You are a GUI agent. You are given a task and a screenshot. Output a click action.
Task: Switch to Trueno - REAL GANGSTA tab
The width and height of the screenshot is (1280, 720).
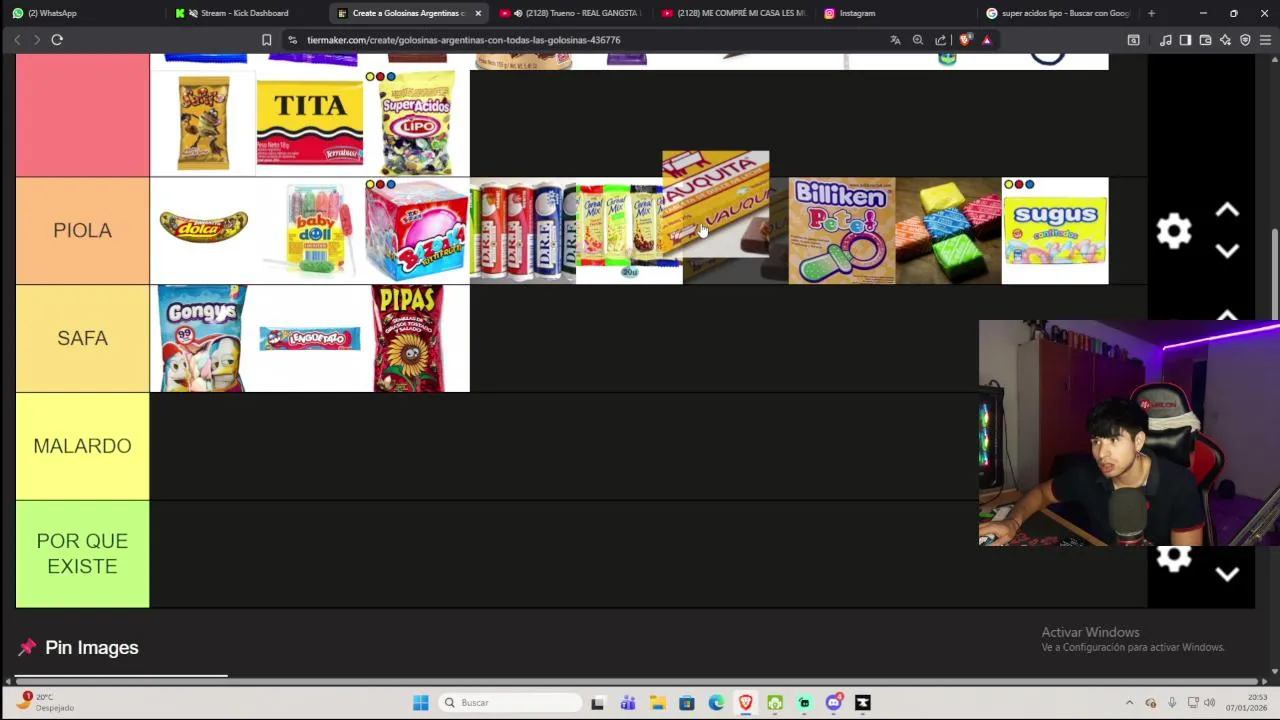pyautogui.click(x=570, y=13)
